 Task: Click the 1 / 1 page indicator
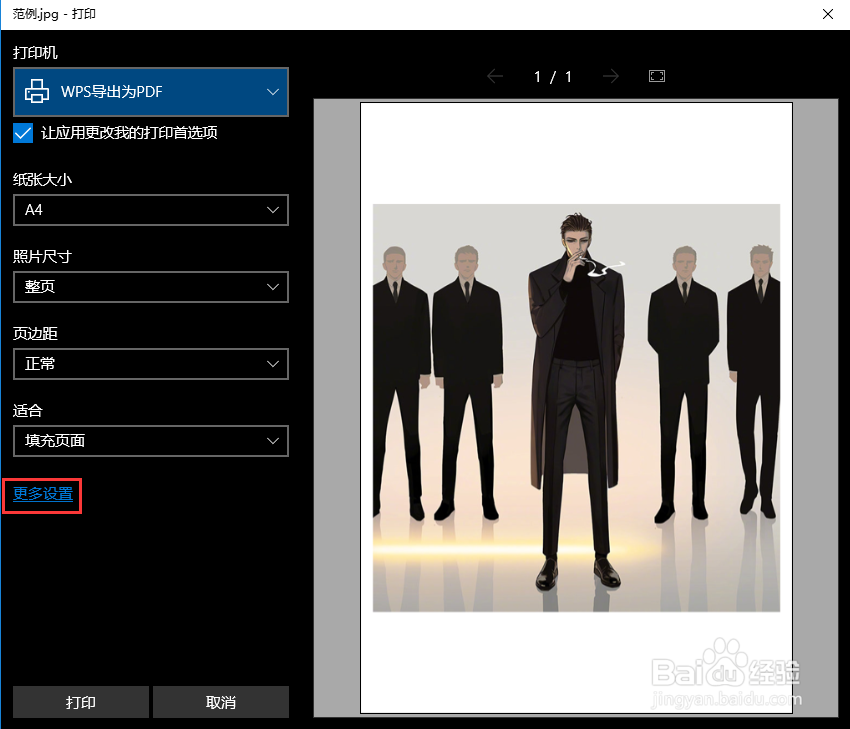(x=552, y=76)
